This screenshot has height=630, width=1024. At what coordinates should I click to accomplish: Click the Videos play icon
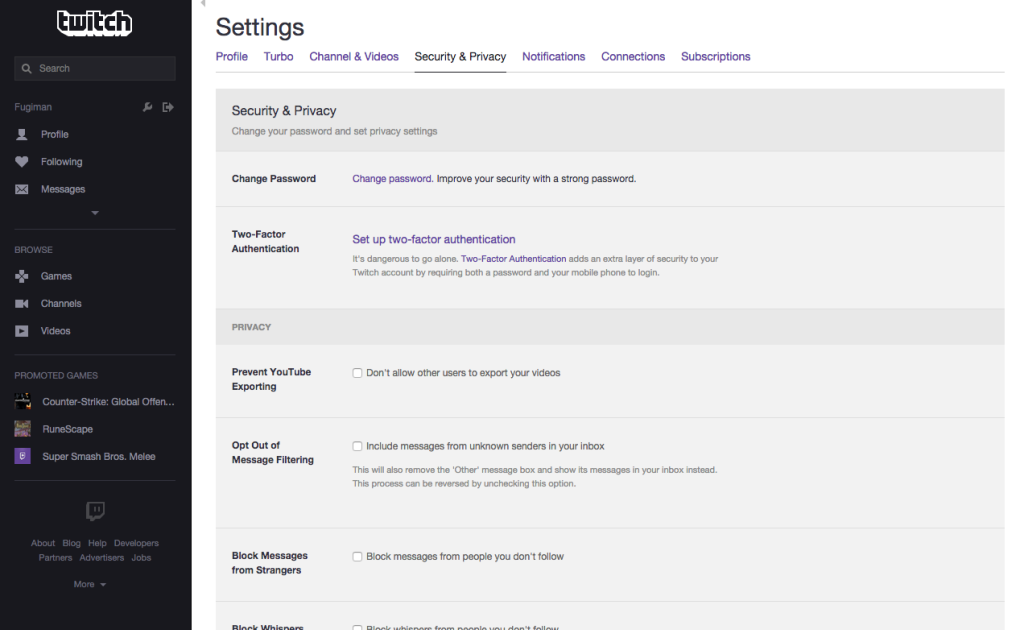22,331
